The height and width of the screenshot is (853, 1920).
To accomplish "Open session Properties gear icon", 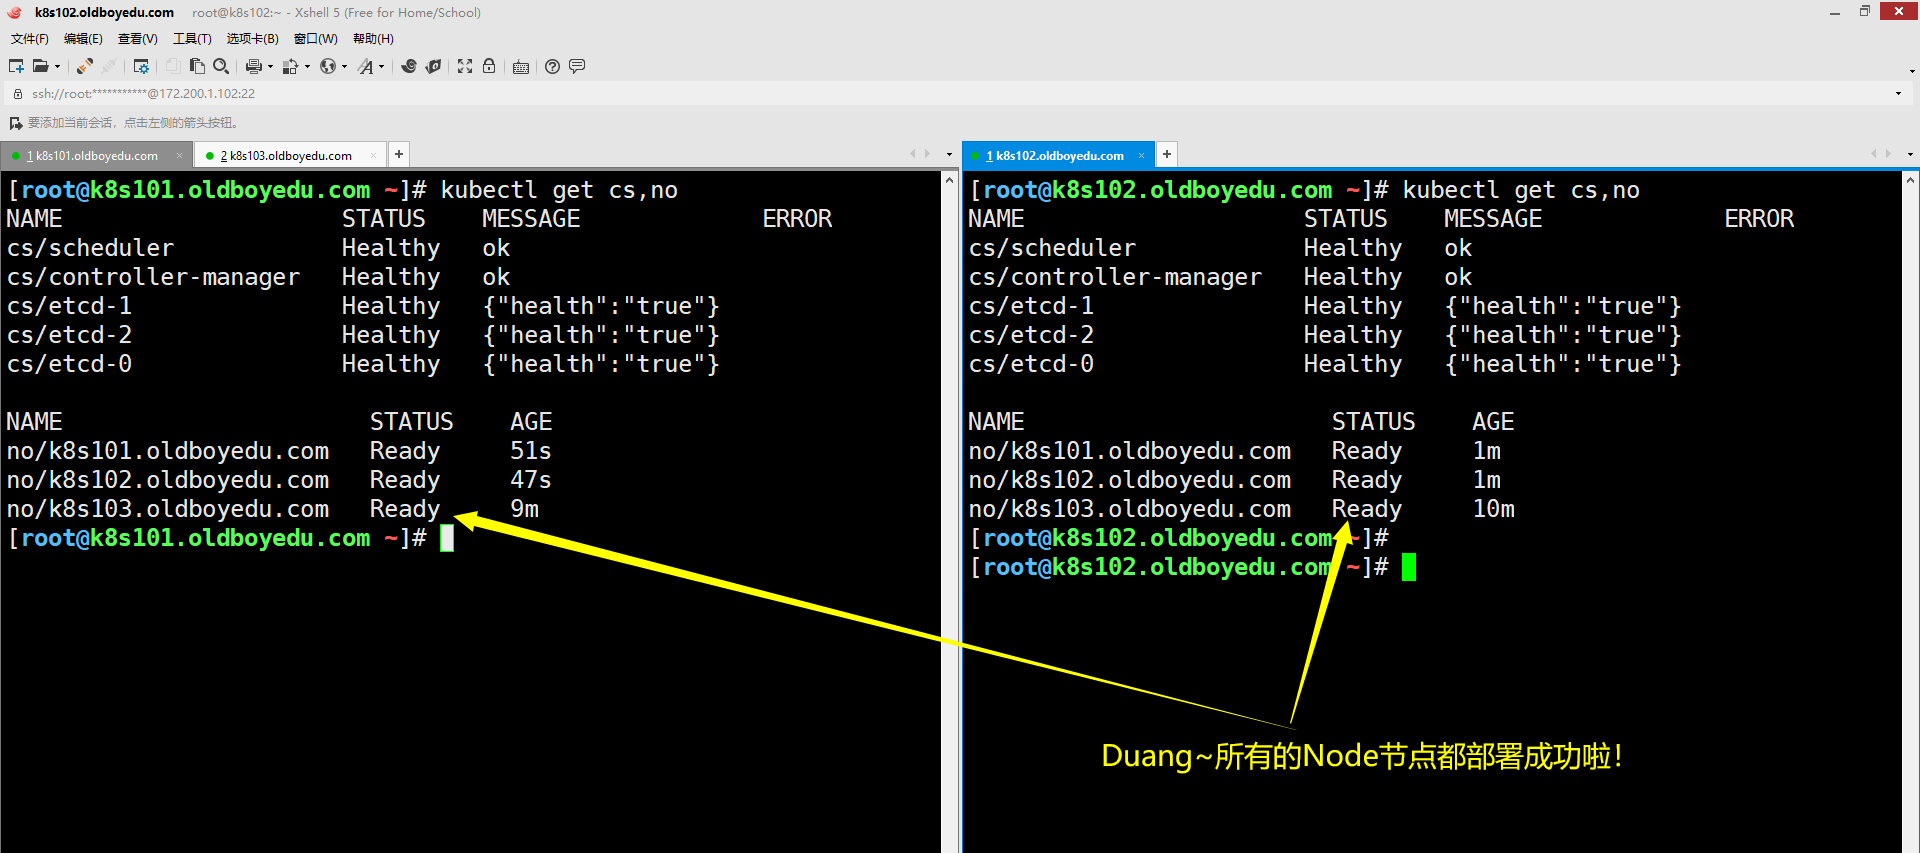I will coord(141,66).
